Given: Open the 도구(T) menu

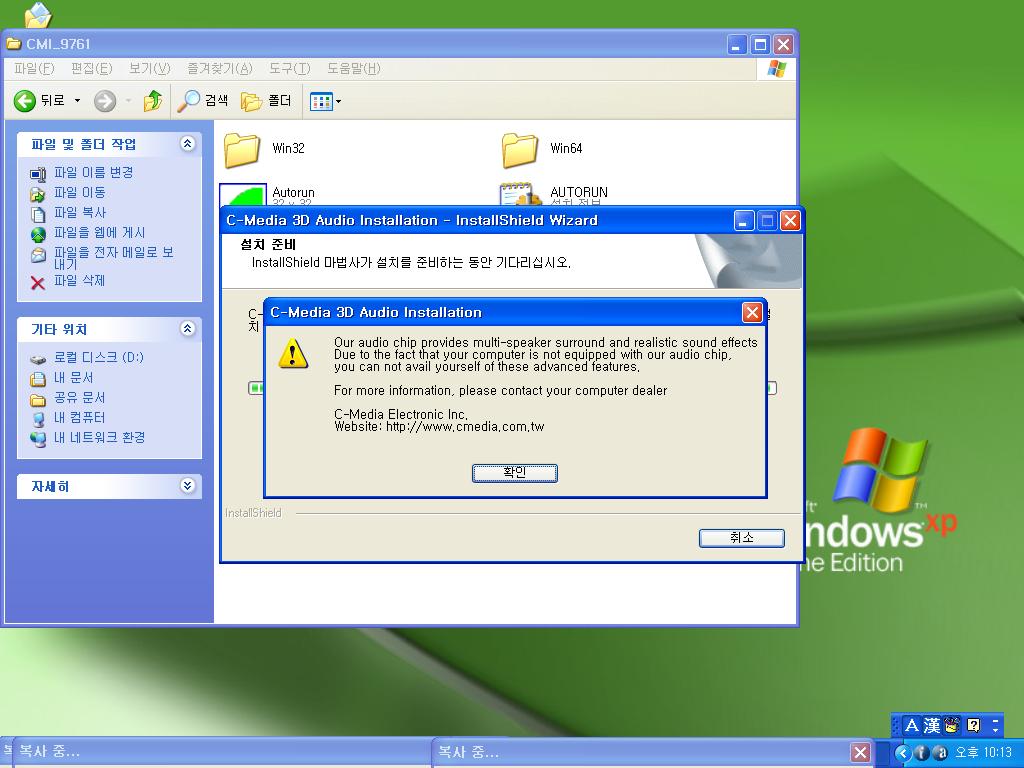Looking at the screenshot, I should click(289, 69).
